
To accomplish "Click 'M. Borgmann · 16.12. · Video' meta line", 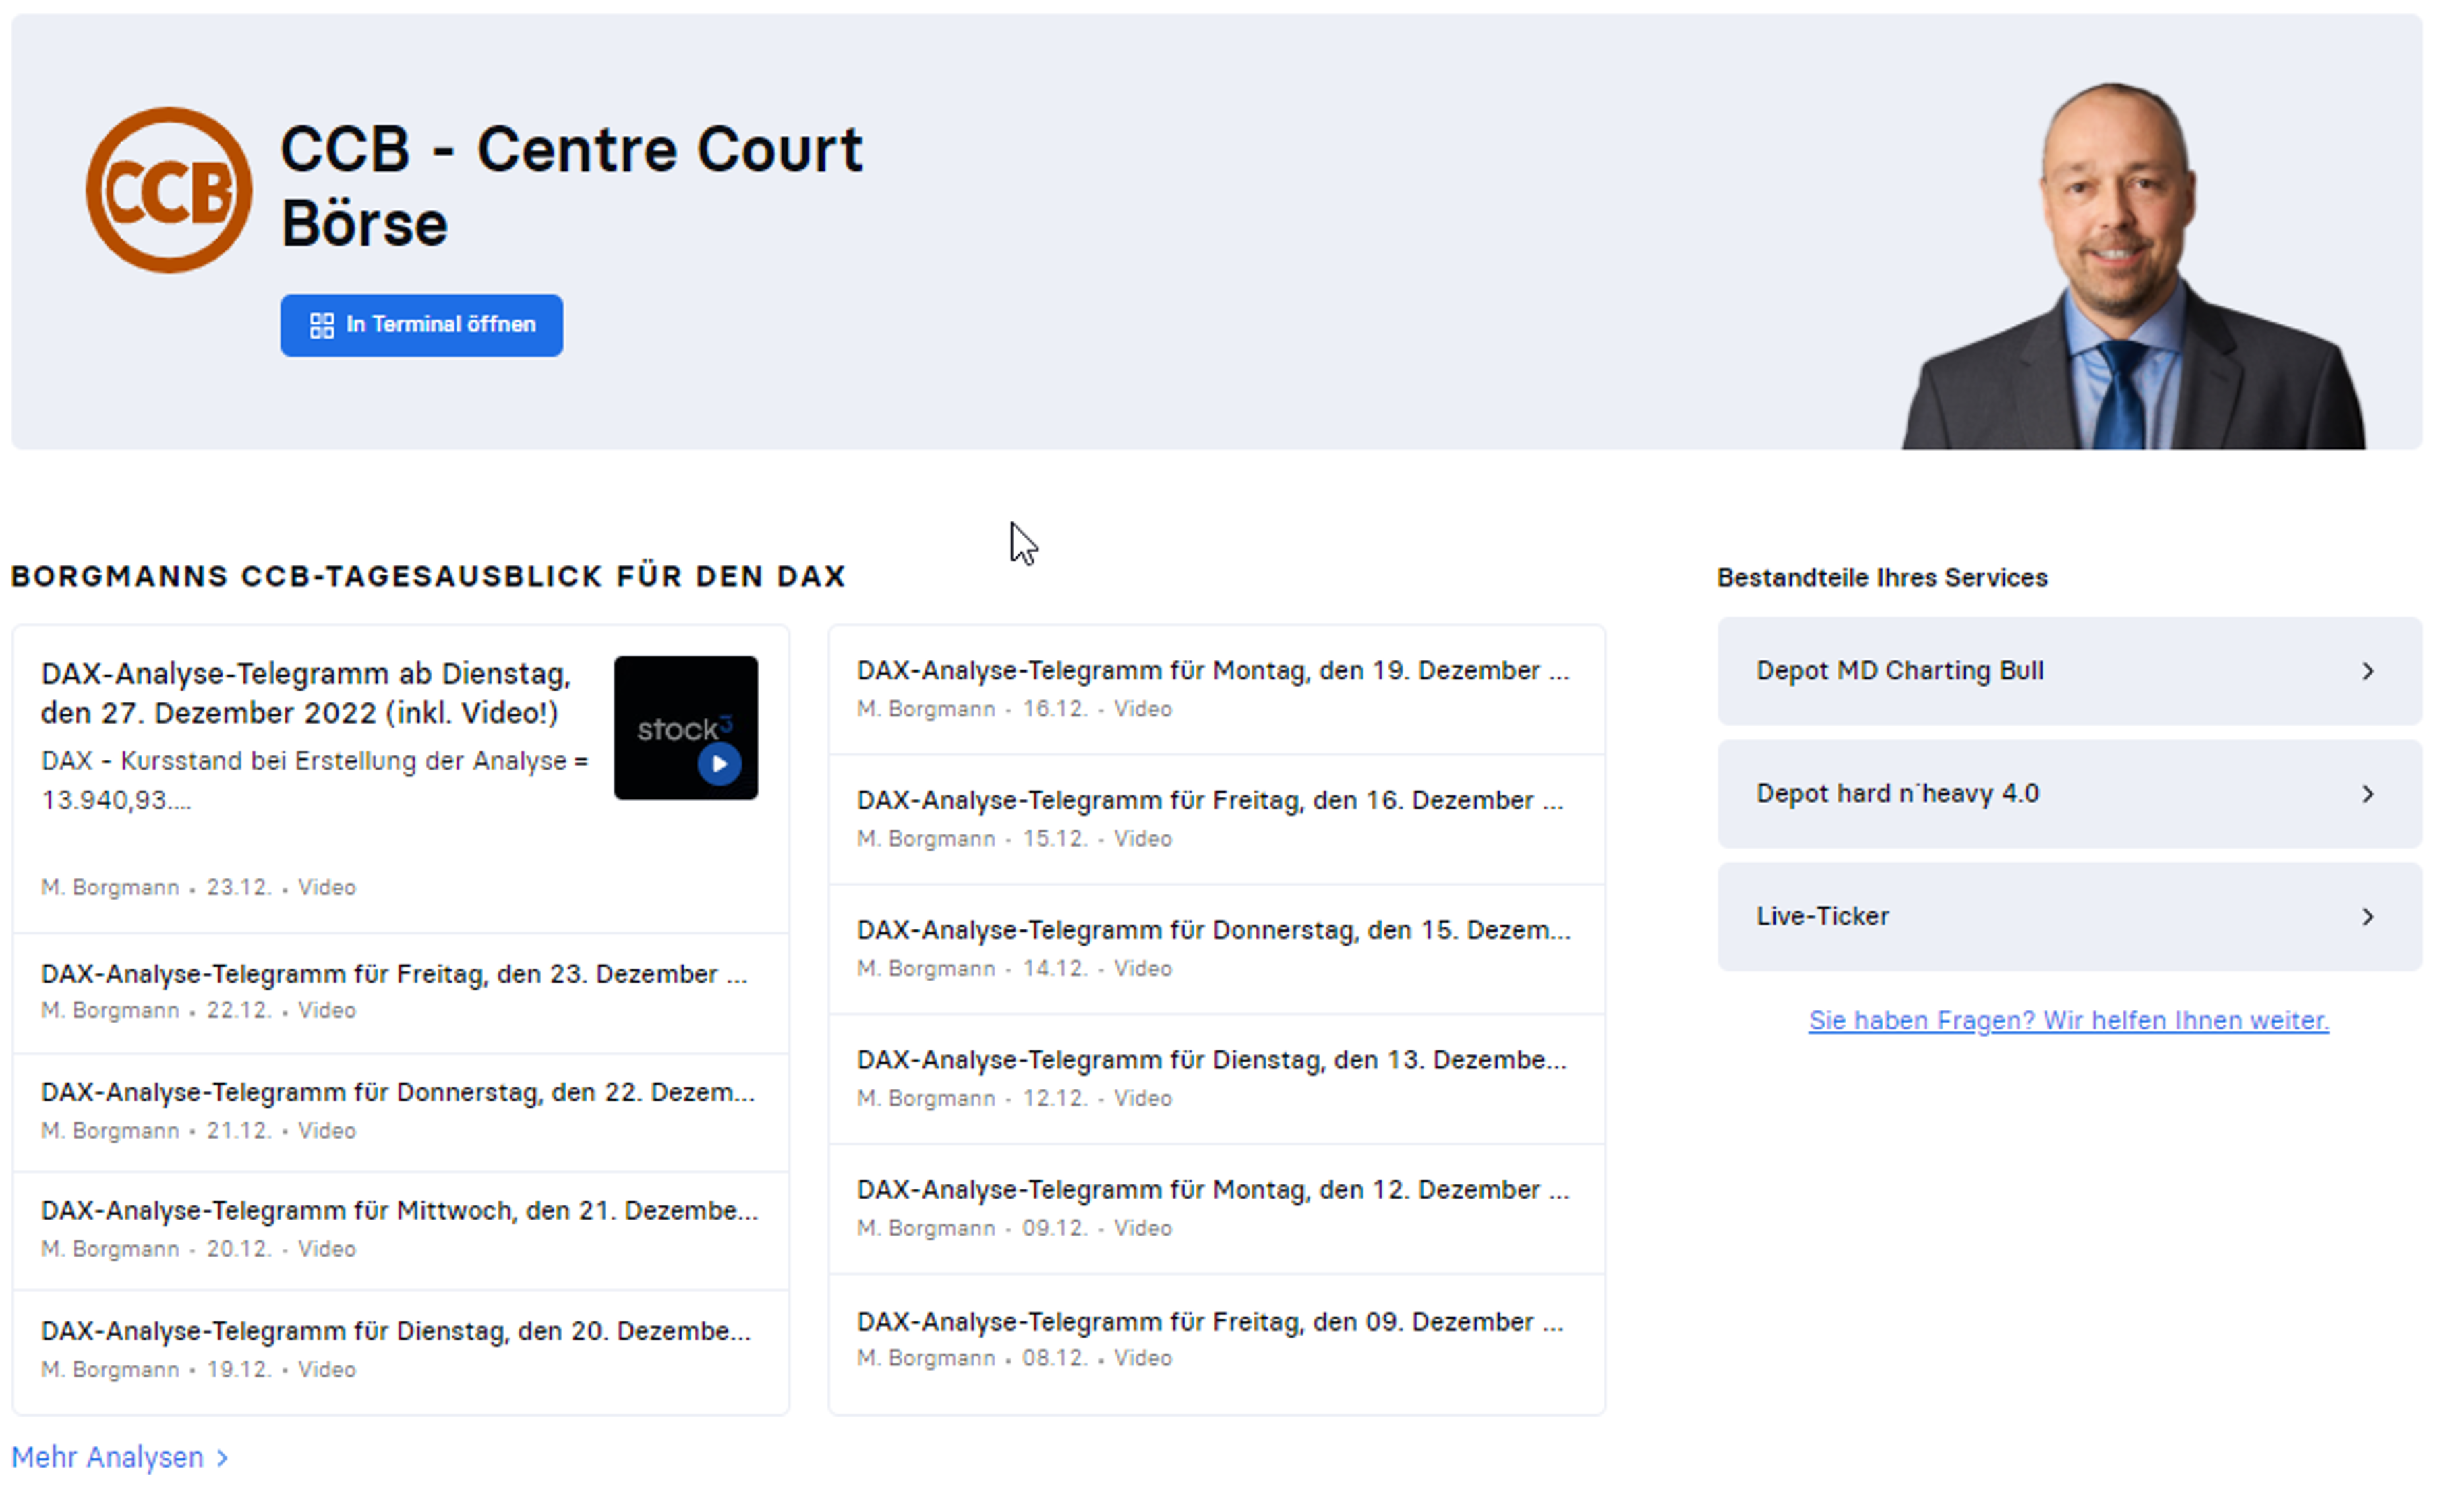I will pos(1014,709).
